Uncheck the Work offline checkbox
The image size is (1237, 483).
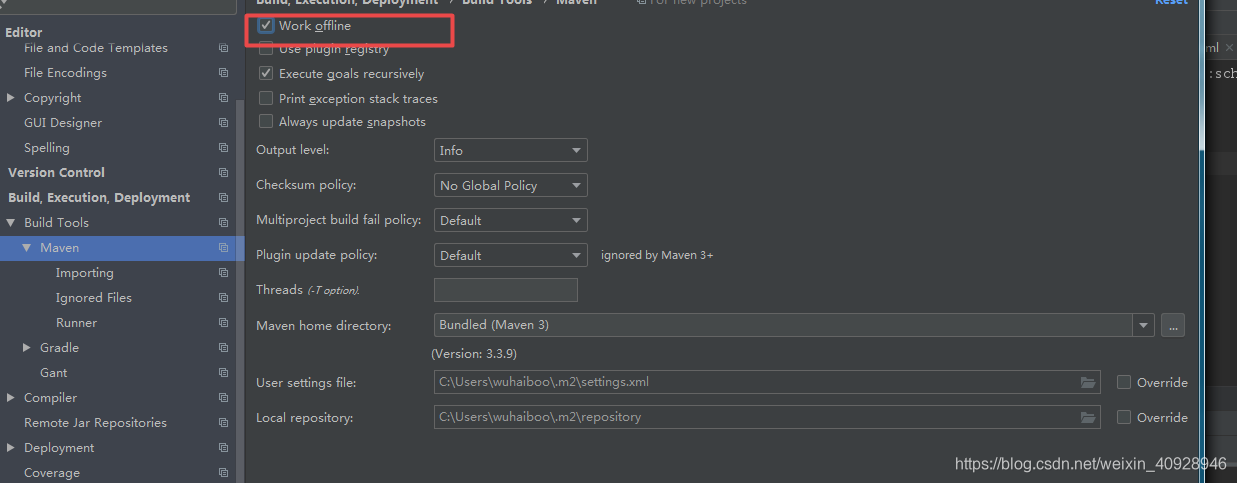266,26
